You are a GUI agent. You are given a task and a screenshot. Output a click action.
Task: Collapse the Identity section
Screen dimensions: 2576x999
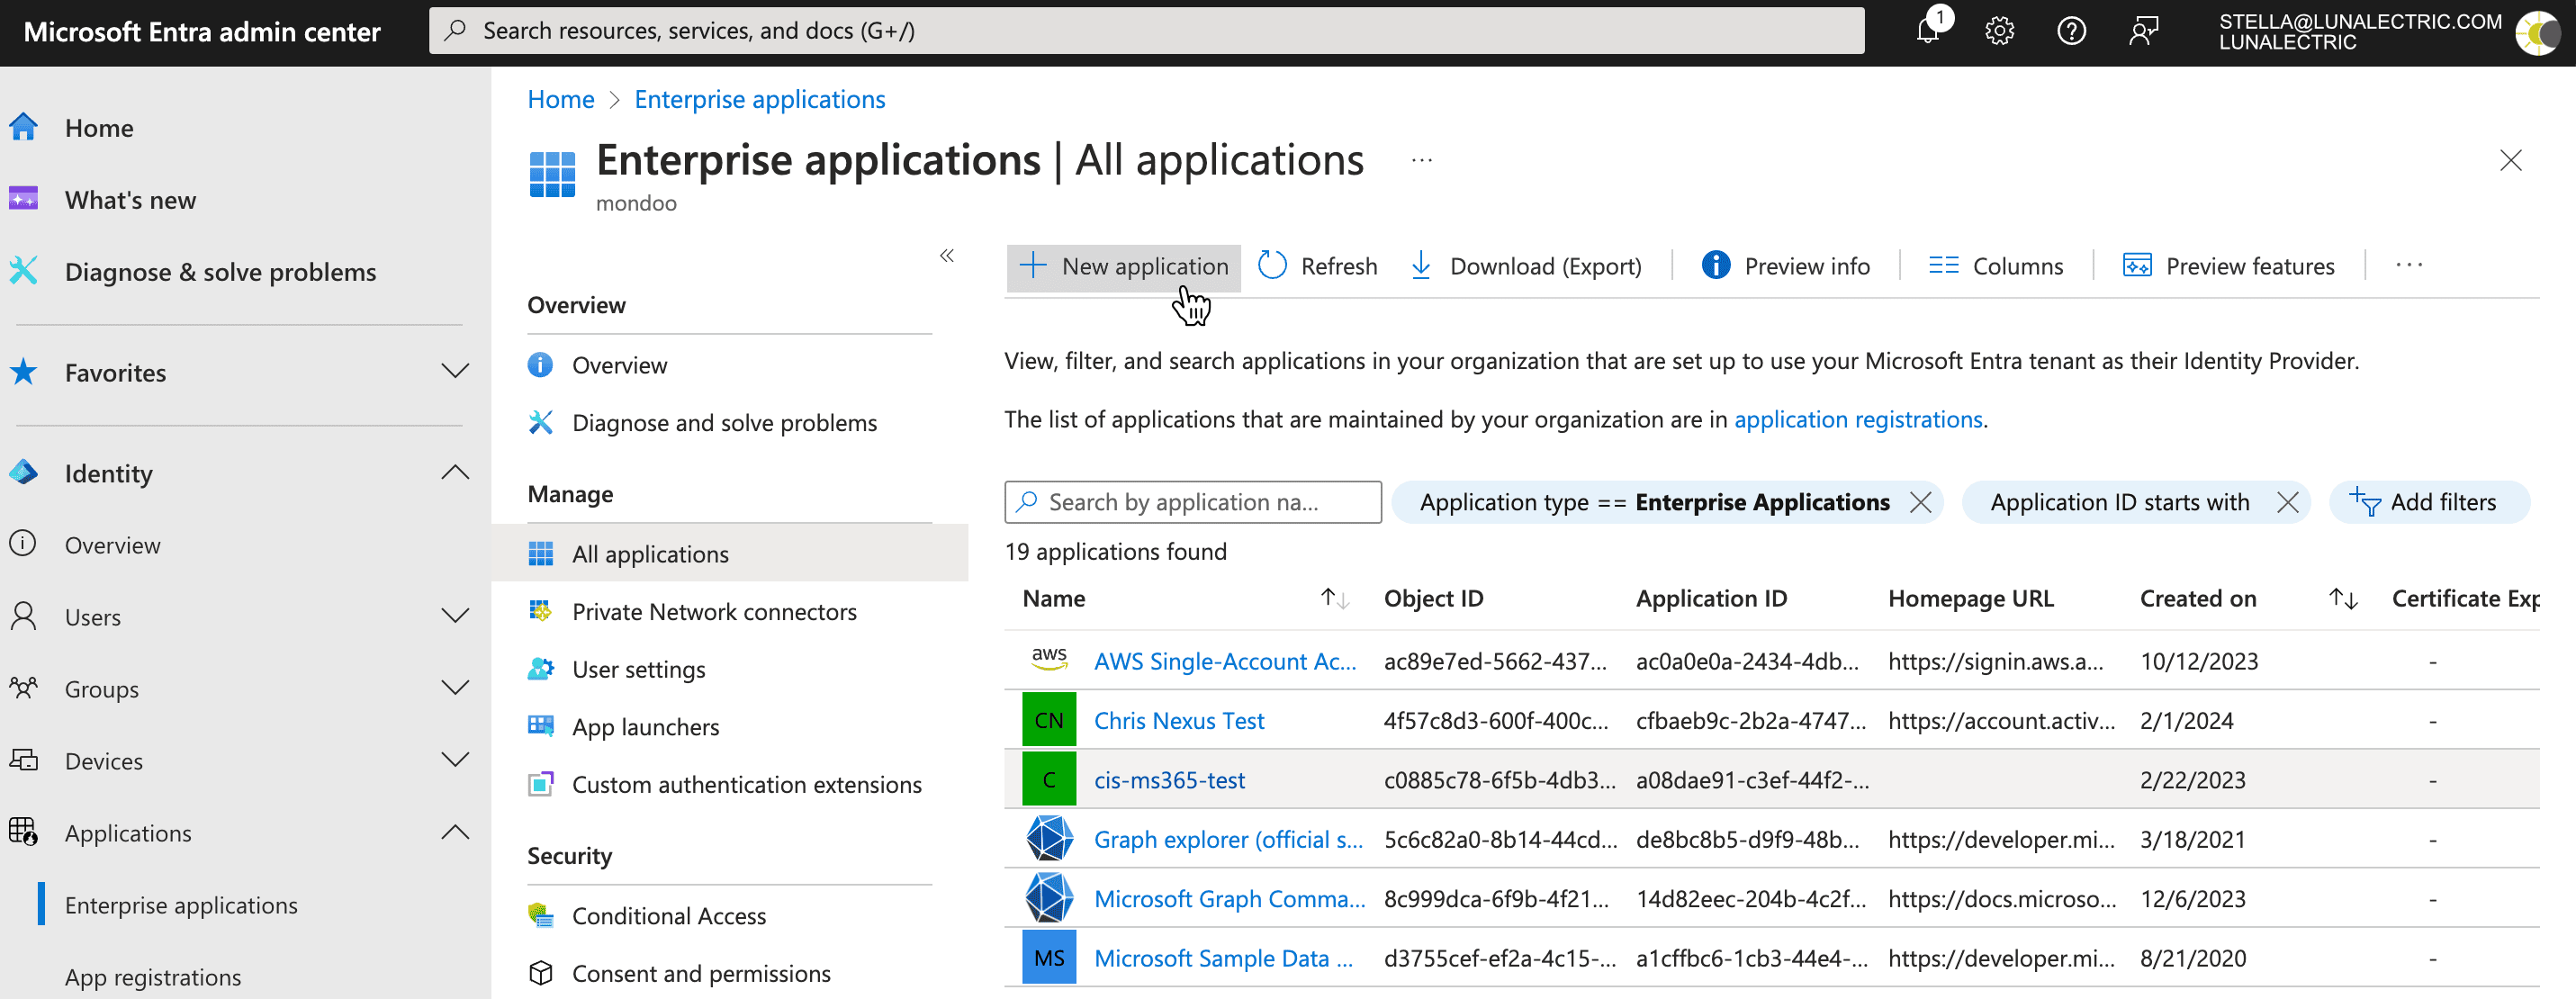pos(455,472)
